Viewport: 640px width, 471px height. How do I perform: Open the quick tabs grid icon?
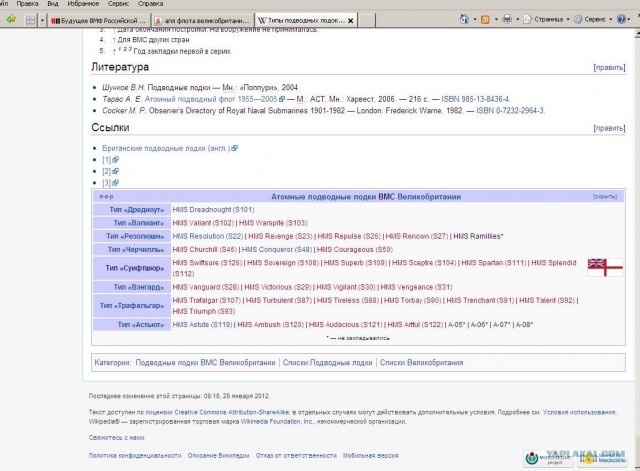click(x=30, y=20)
